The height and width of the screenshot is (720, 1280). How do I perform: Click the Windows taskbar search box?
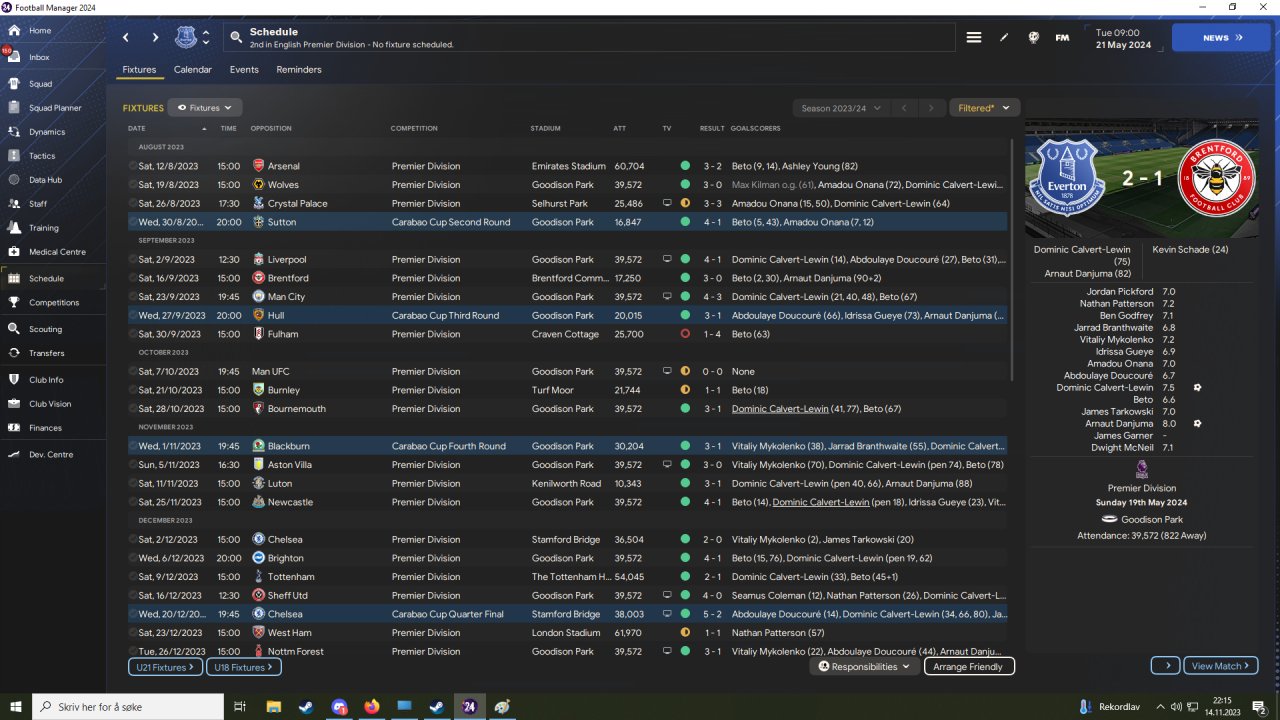129,707
